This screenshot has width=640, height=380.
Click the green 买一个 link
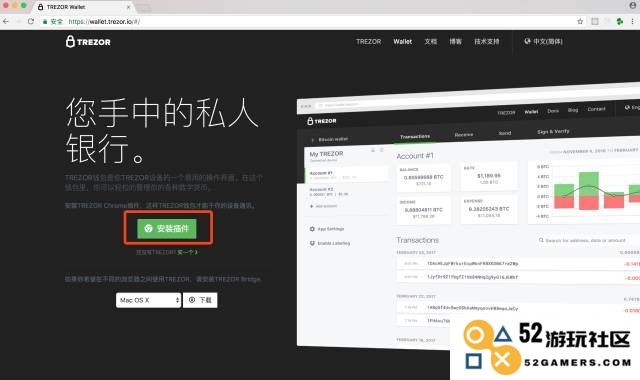point(187,252)
